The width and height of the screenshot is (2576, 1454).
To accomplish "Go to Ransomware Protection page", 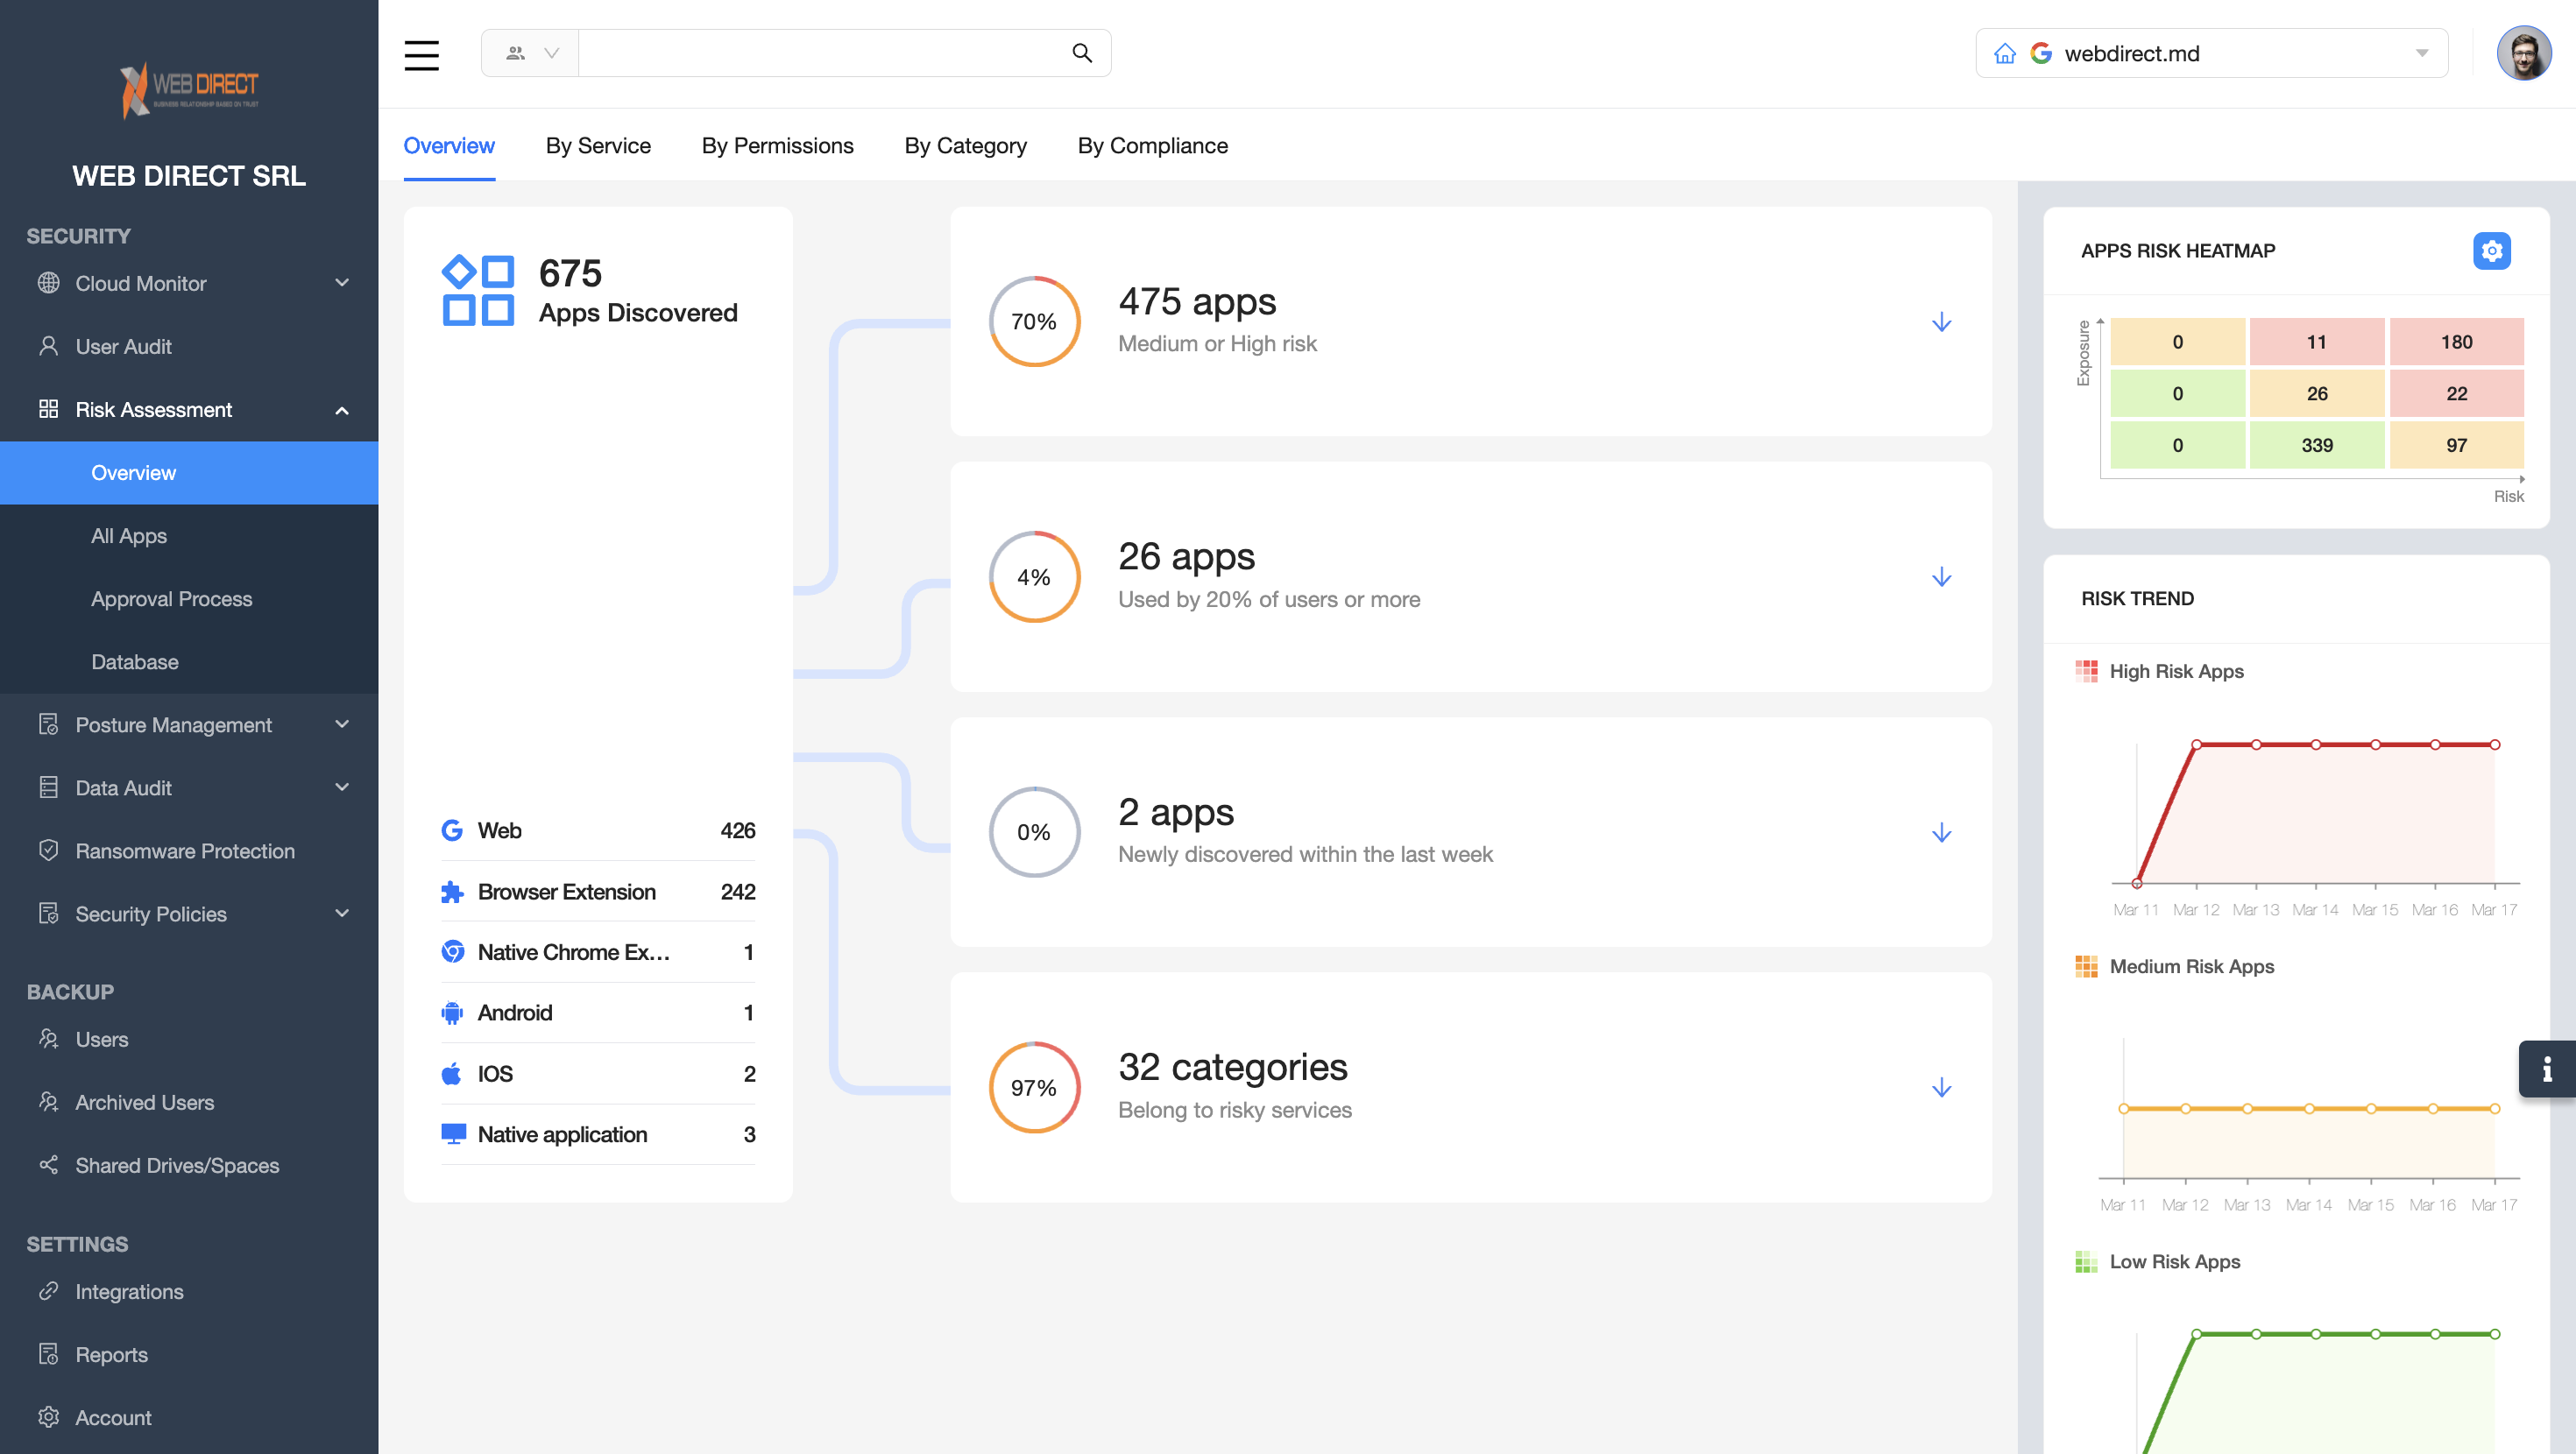I will click(x=185, y=851).
